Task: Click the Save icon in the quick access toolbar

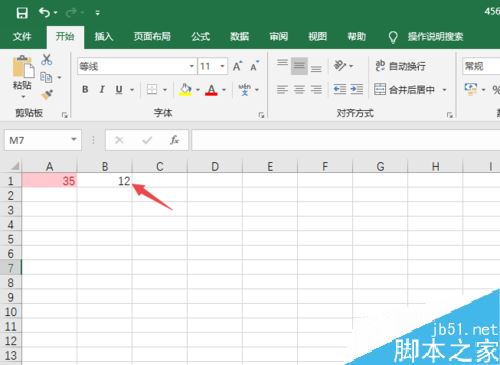Action: pyautogui.click(x=22, y=13)
